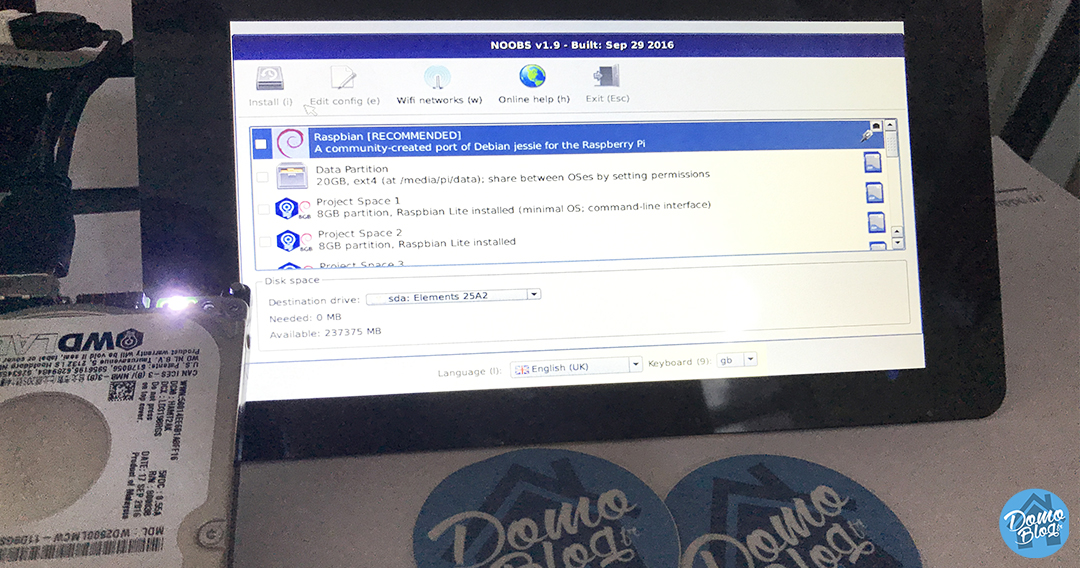Tick the Project Space 1 checkbox

pyautogui.click(x=264, y=209)
